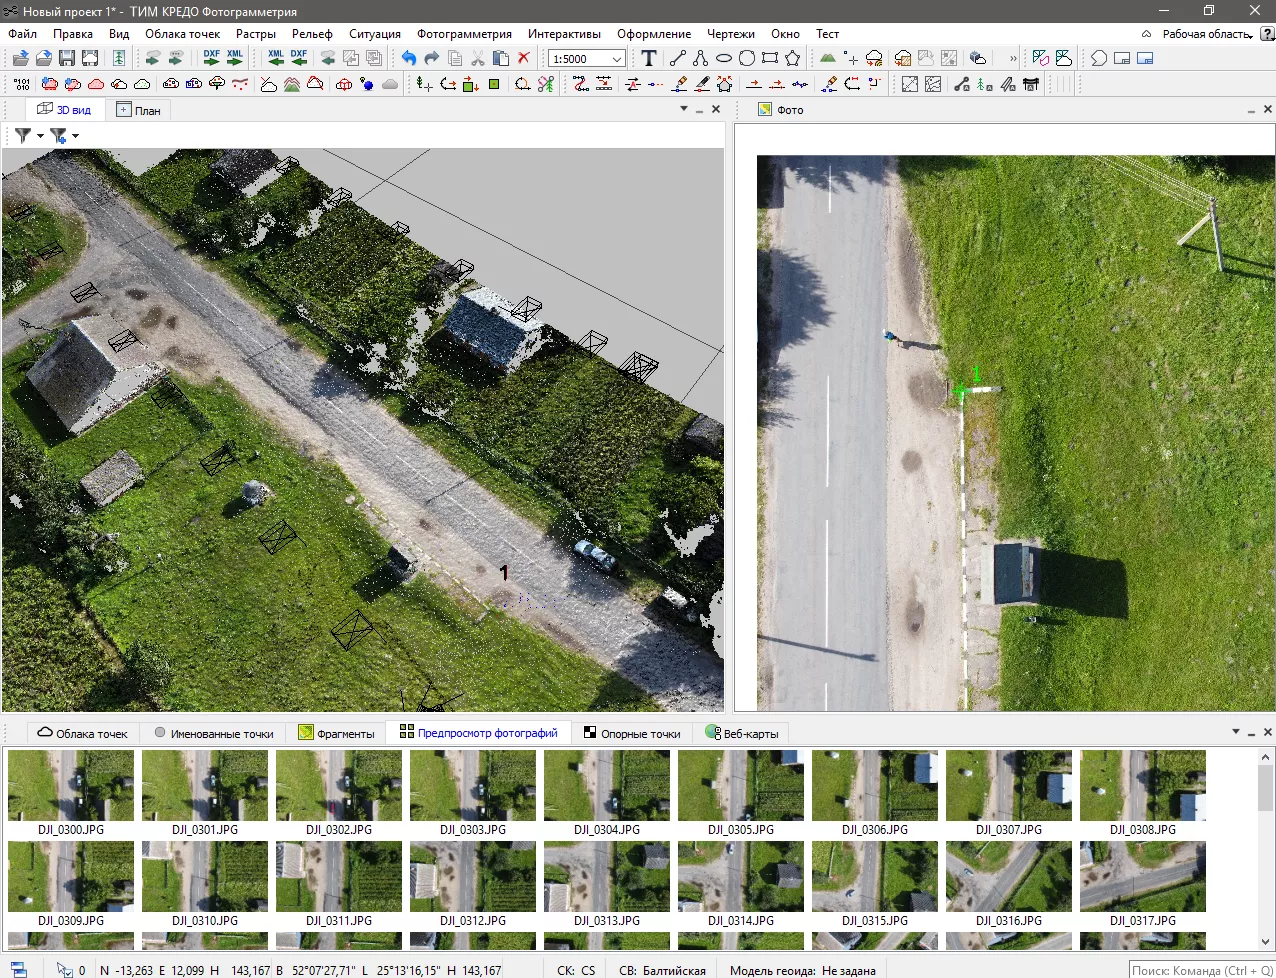This screenshot has width=1276, height=978.
Task: Expand the toolbar overflow chevron
Action: point(1012,59)
